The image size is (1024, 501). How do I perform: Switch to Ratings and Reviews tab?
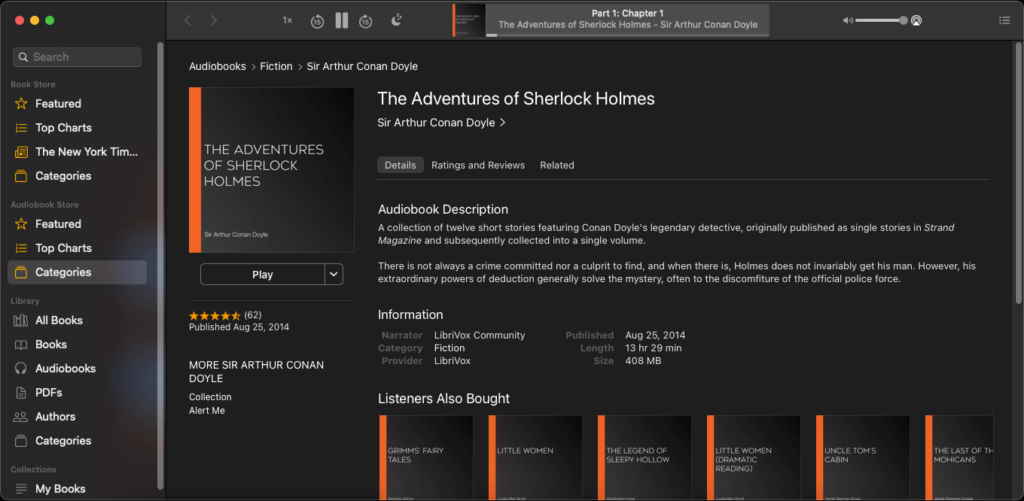477,165
